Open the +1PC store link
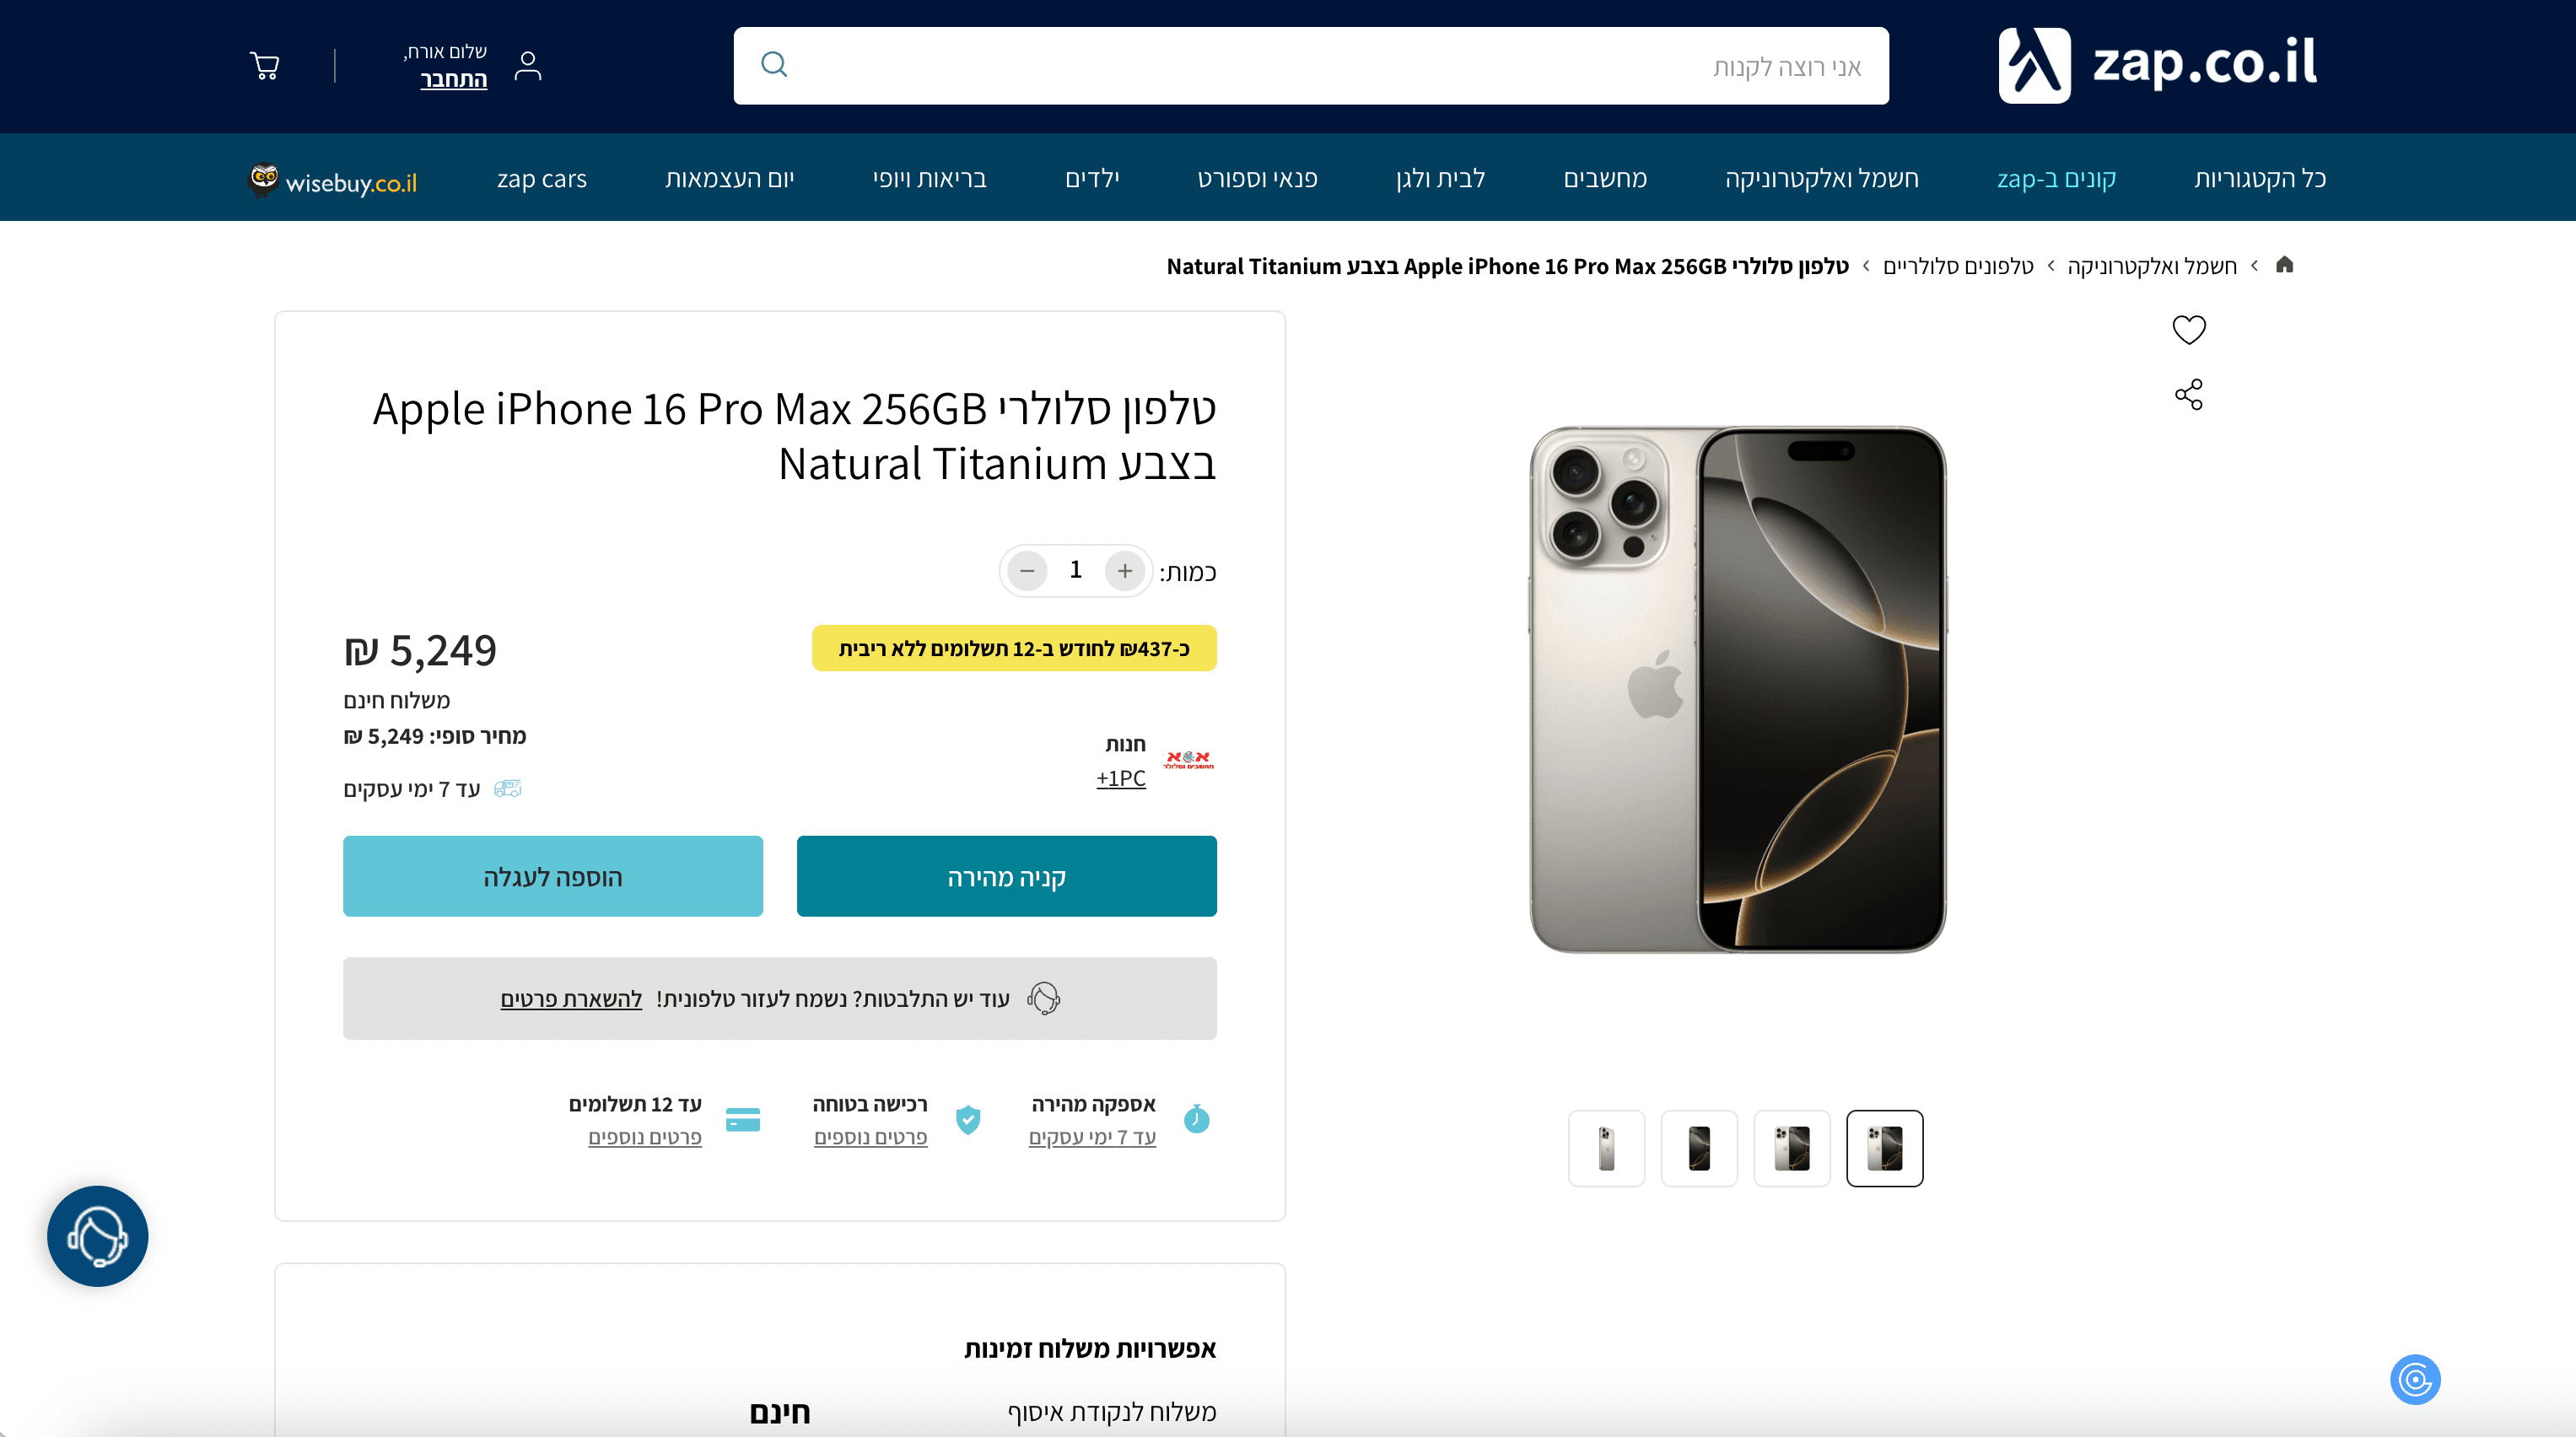Image resolution: width=2576 pixels, height=1437 pixels. tap(1120, 778)
